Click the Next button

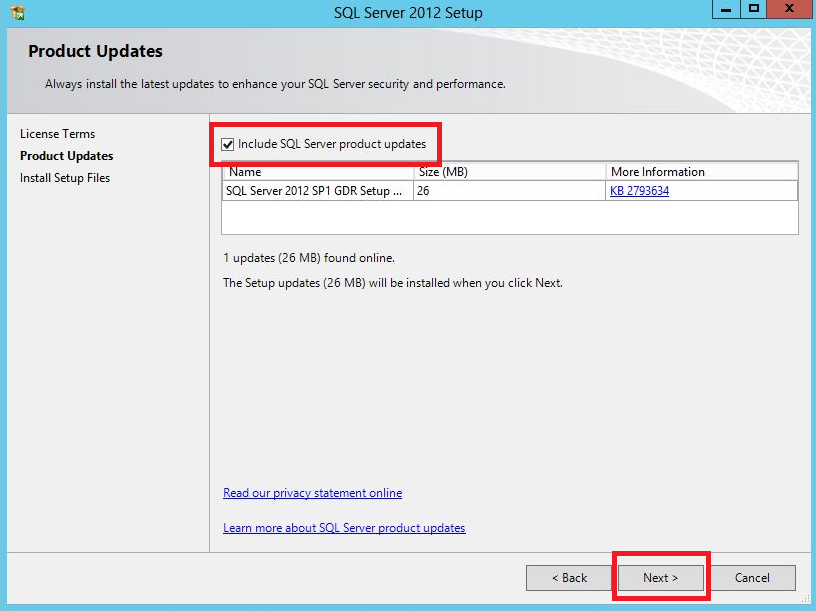pyautogui.click(x=660, y=578)
